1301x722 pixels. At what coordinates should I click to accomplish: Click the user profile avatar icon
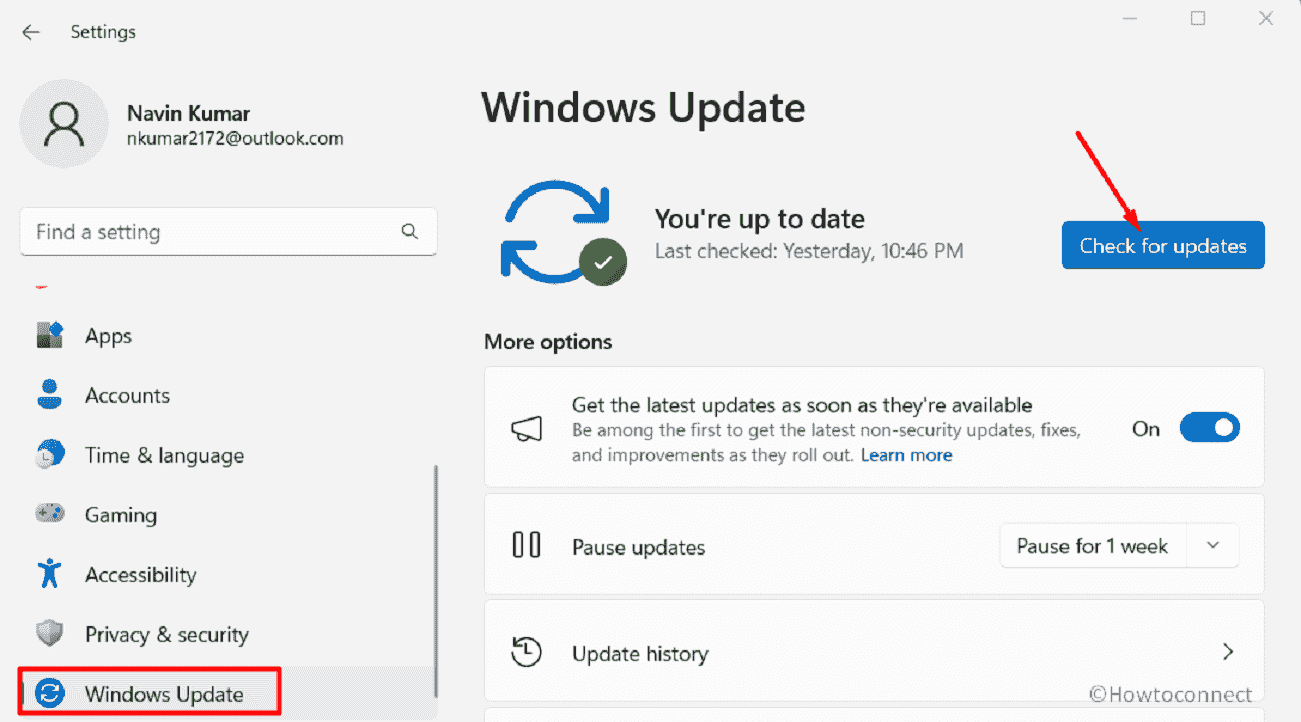point(63,124)
